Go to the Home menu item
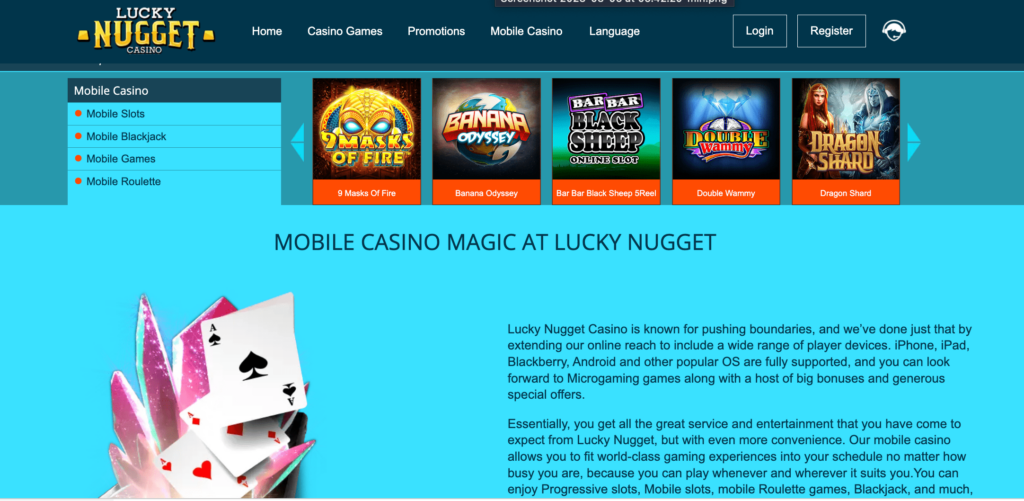The height and width of the screenshot is (501, 1024). 267,31
